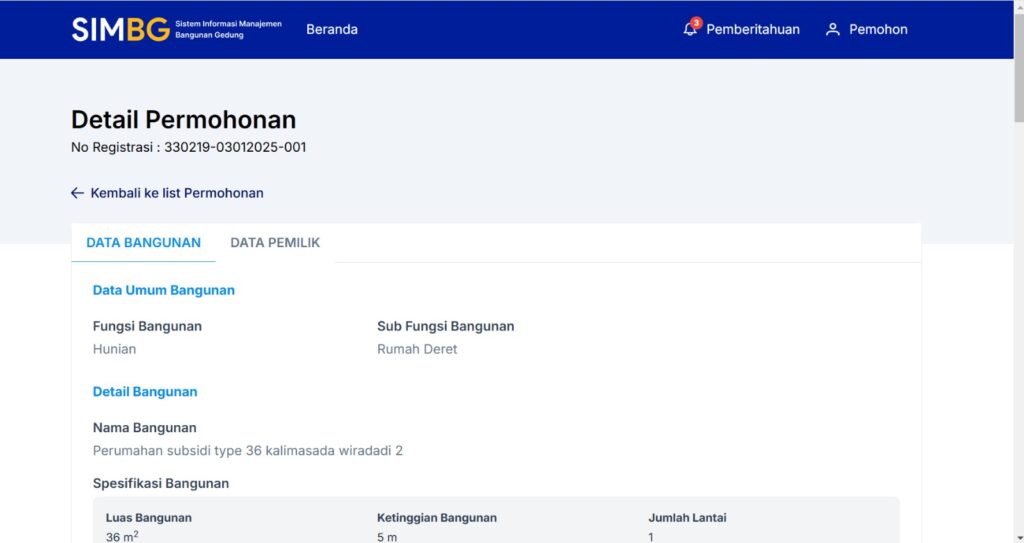Click the registration number 330219-03012025-001
Viewport: 1024px width, 543px height.
click(x=235, y=147)
